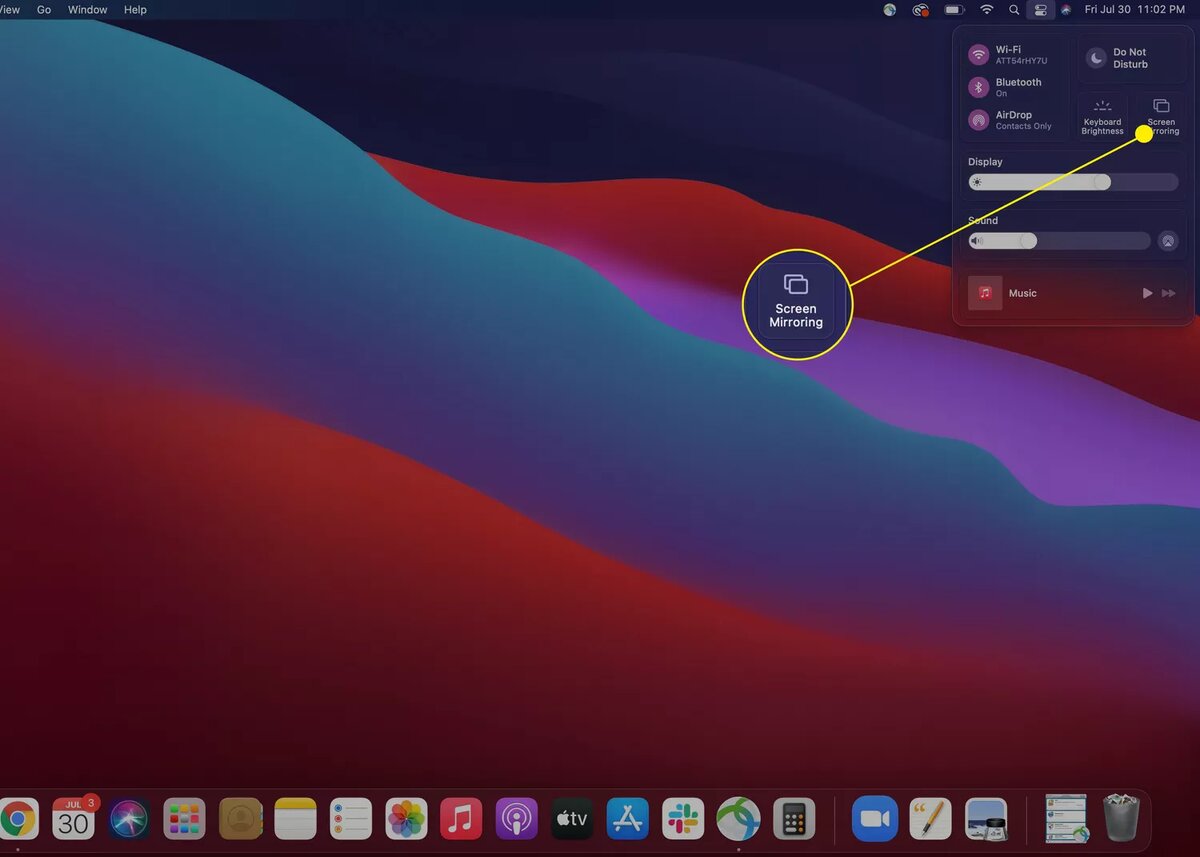Open the App Store from the Dock
Screen dimensions: 1200x857
click(x=628, y=819)
